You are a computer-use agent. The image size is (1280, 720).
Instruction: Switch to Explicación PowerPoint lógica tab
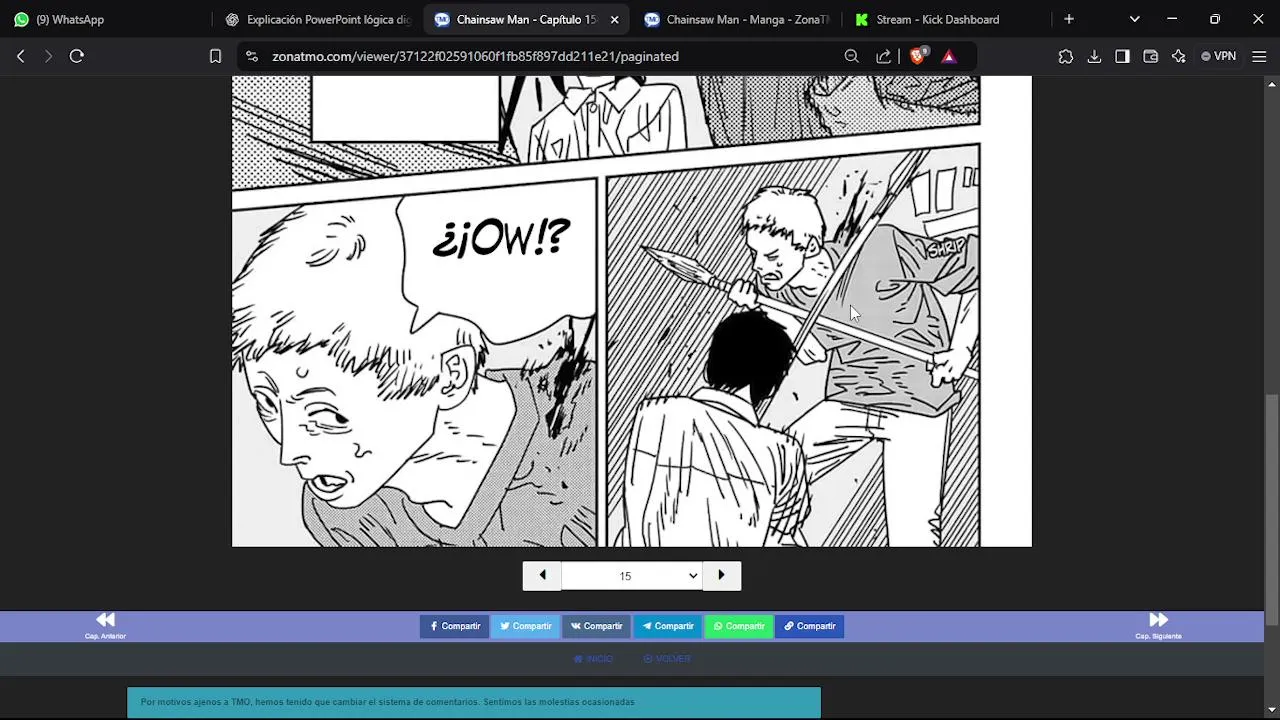318,19
